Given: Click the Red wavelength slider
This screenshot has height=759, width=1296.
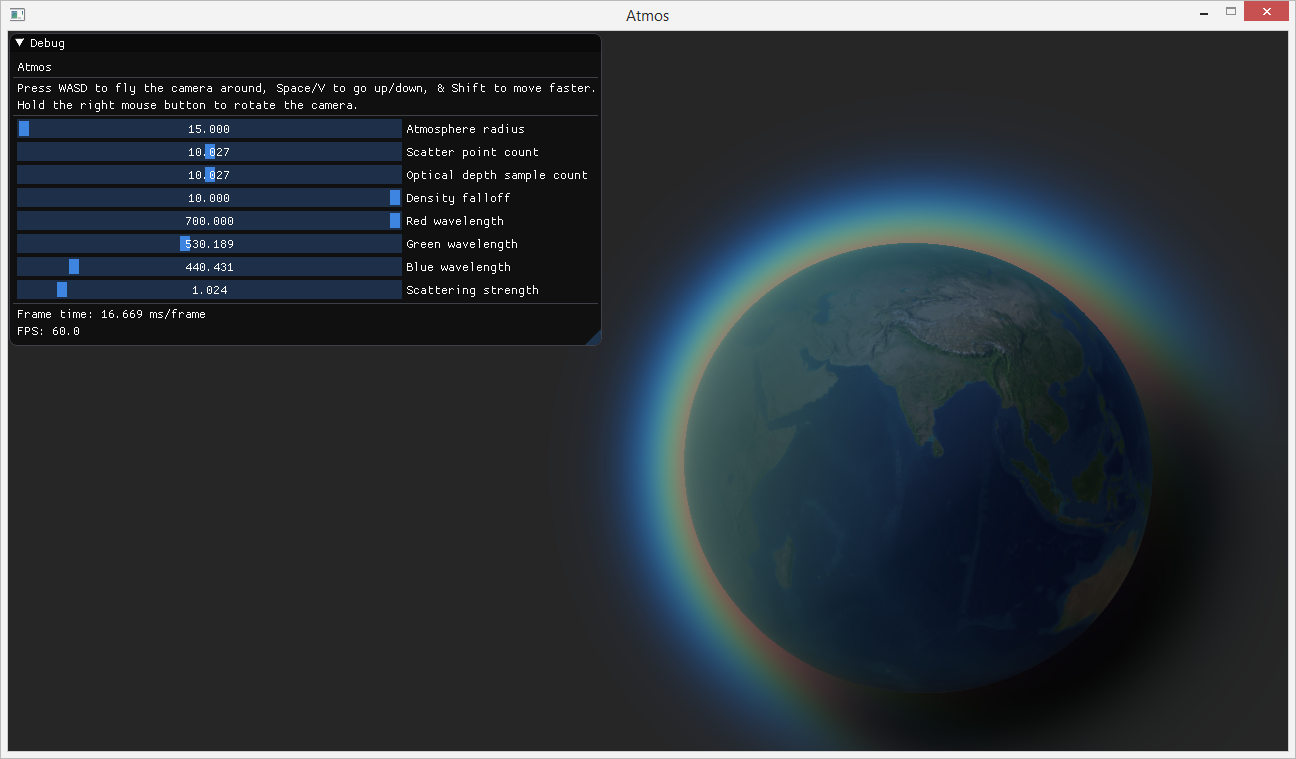Looking at the screenshot, I should point(209,221).
